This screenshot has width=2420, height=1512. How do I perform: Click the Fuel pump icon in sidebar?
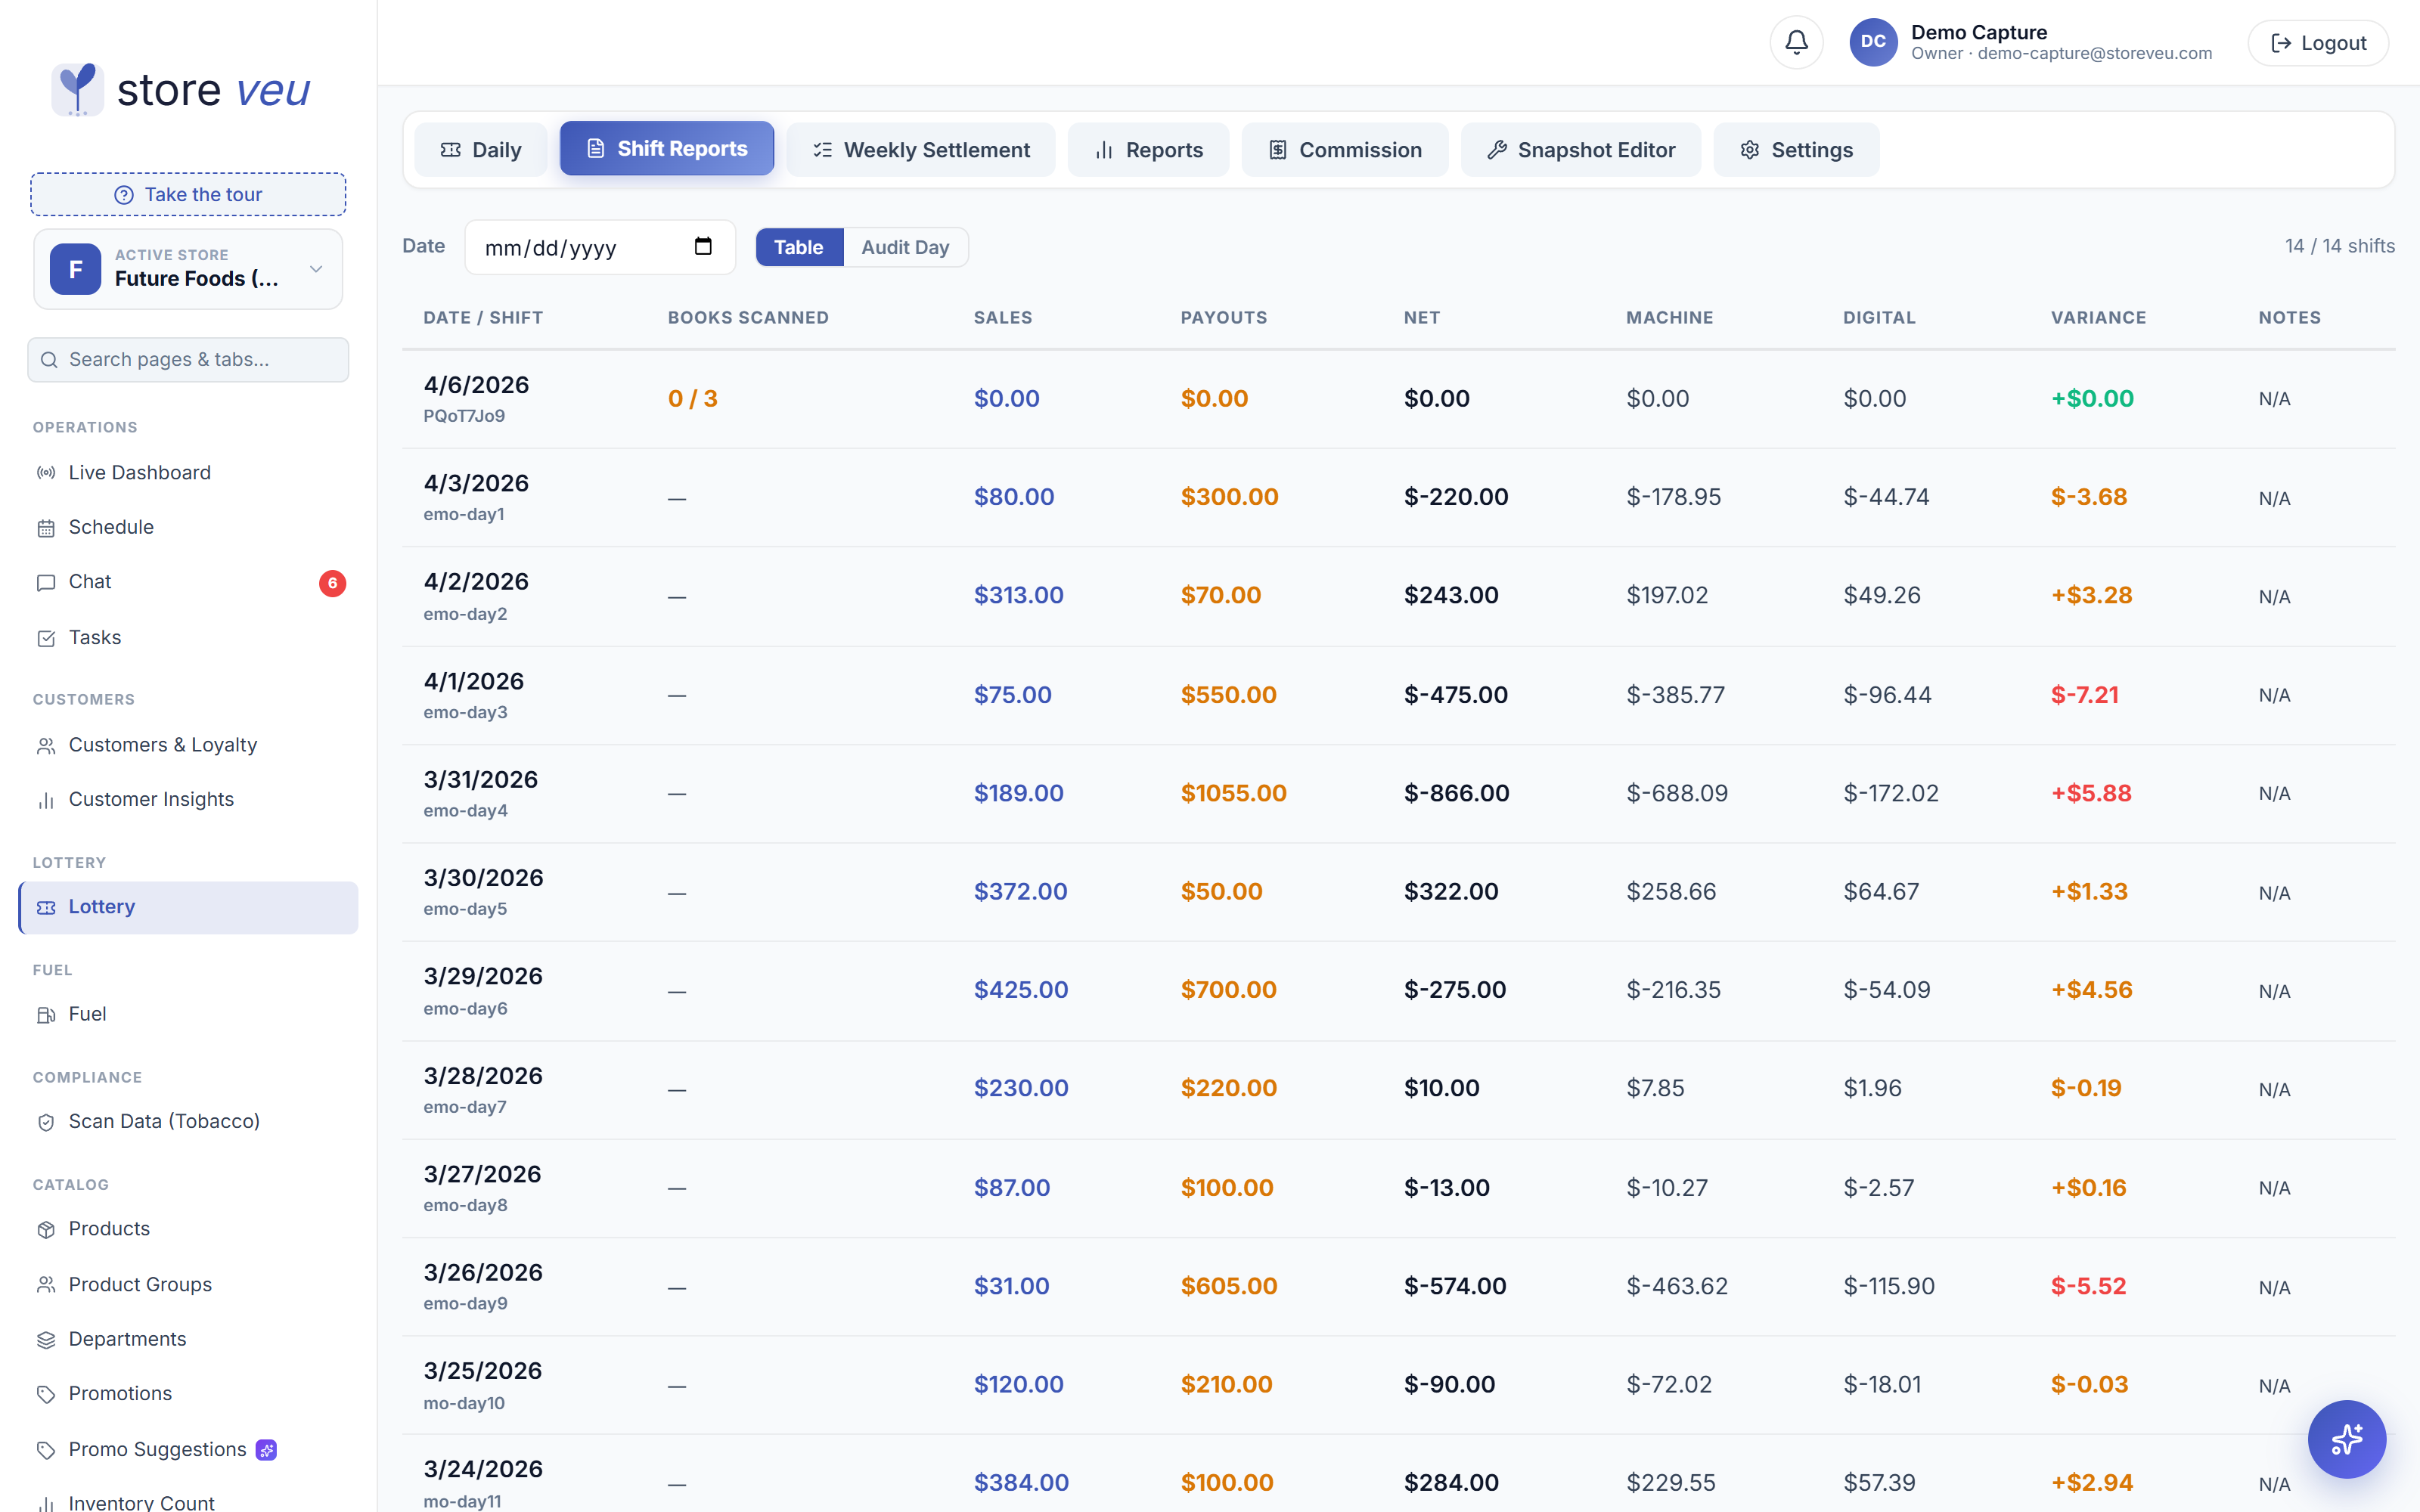46,1015
